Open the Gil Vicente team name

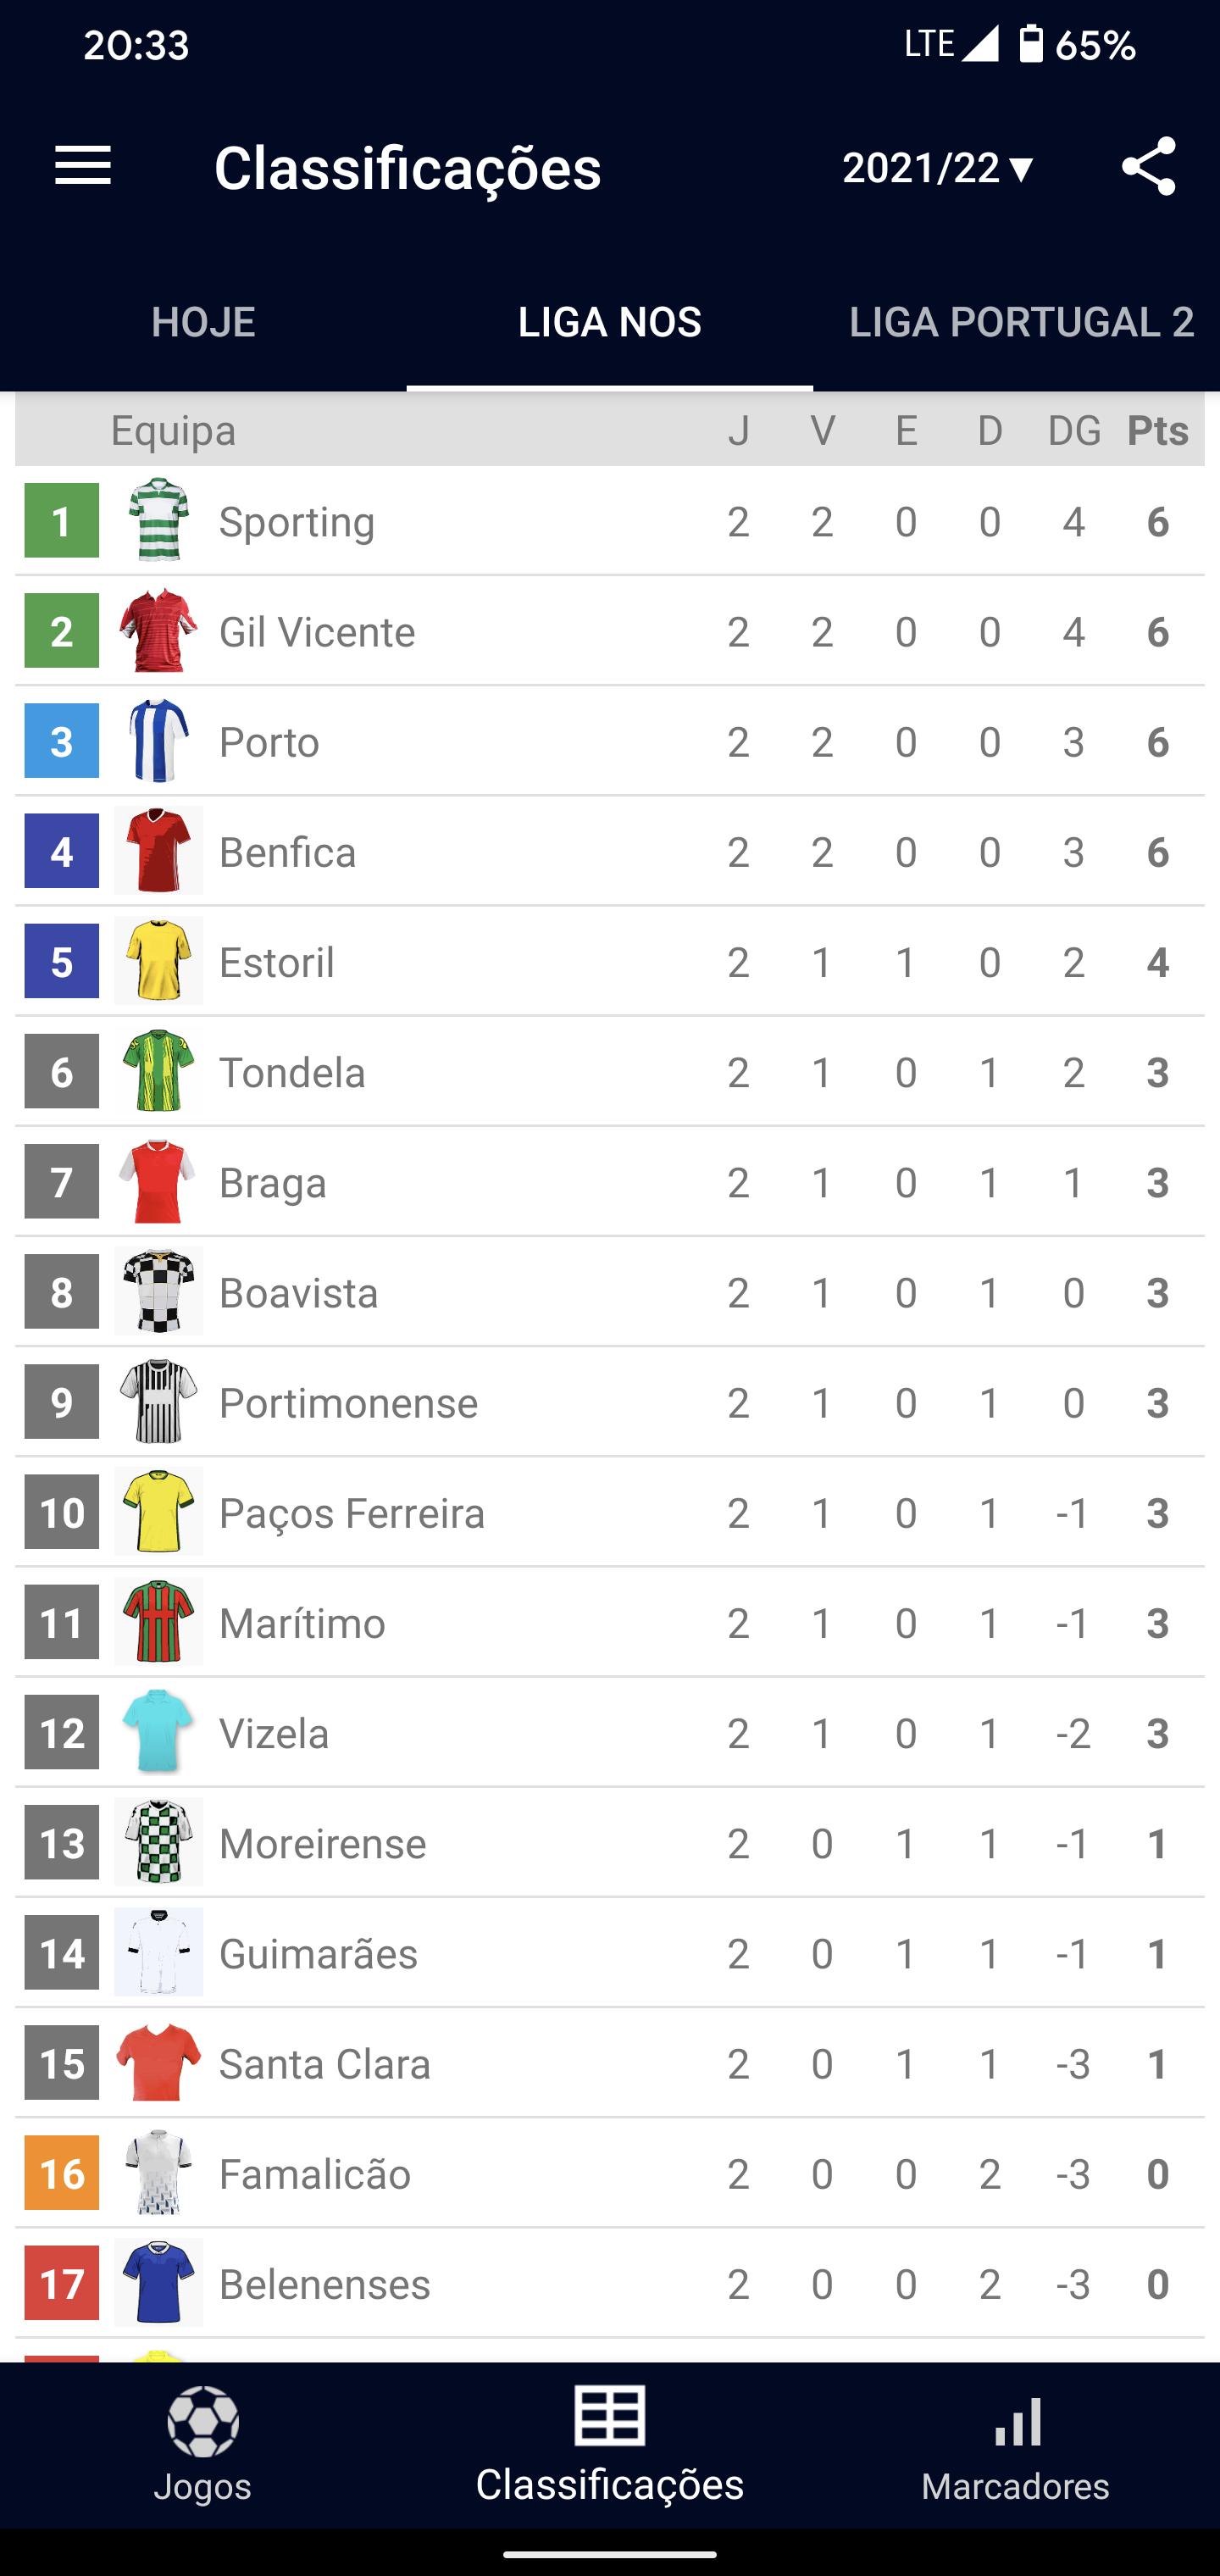pos(317,632)
